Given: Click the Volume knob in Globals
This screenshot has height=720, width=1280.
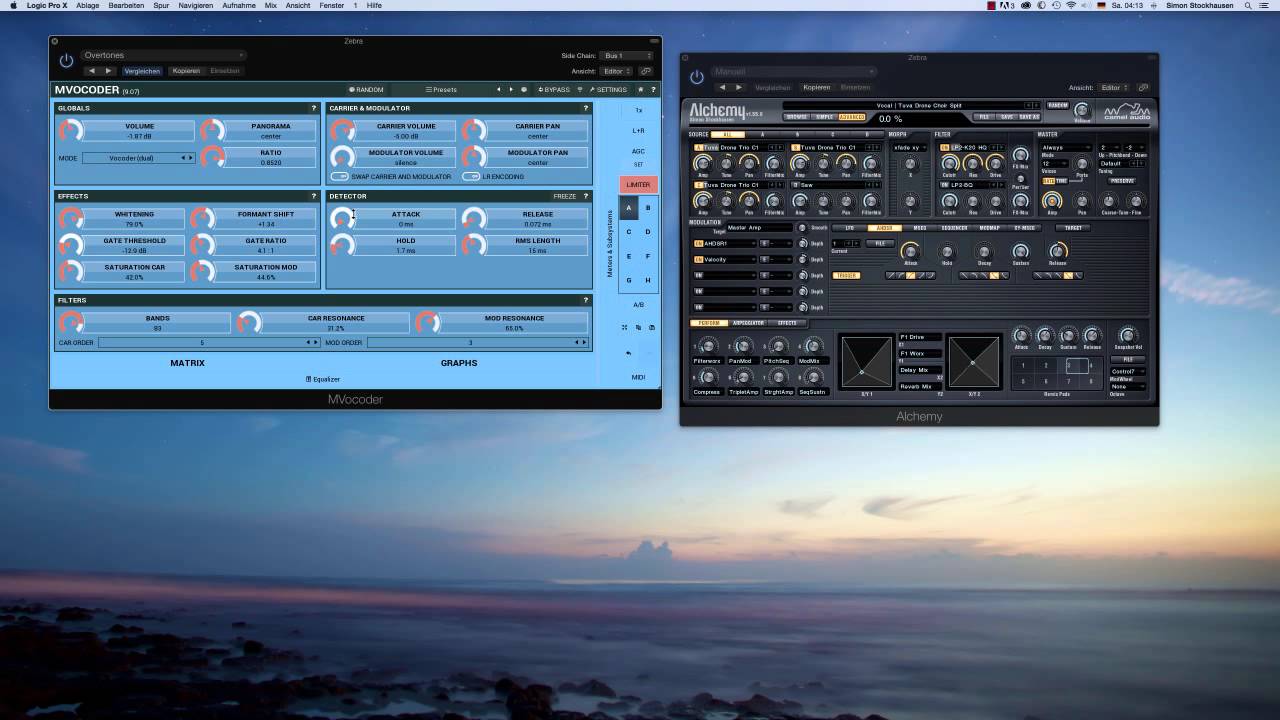Looking at the screenshot, I should point(70,131).
